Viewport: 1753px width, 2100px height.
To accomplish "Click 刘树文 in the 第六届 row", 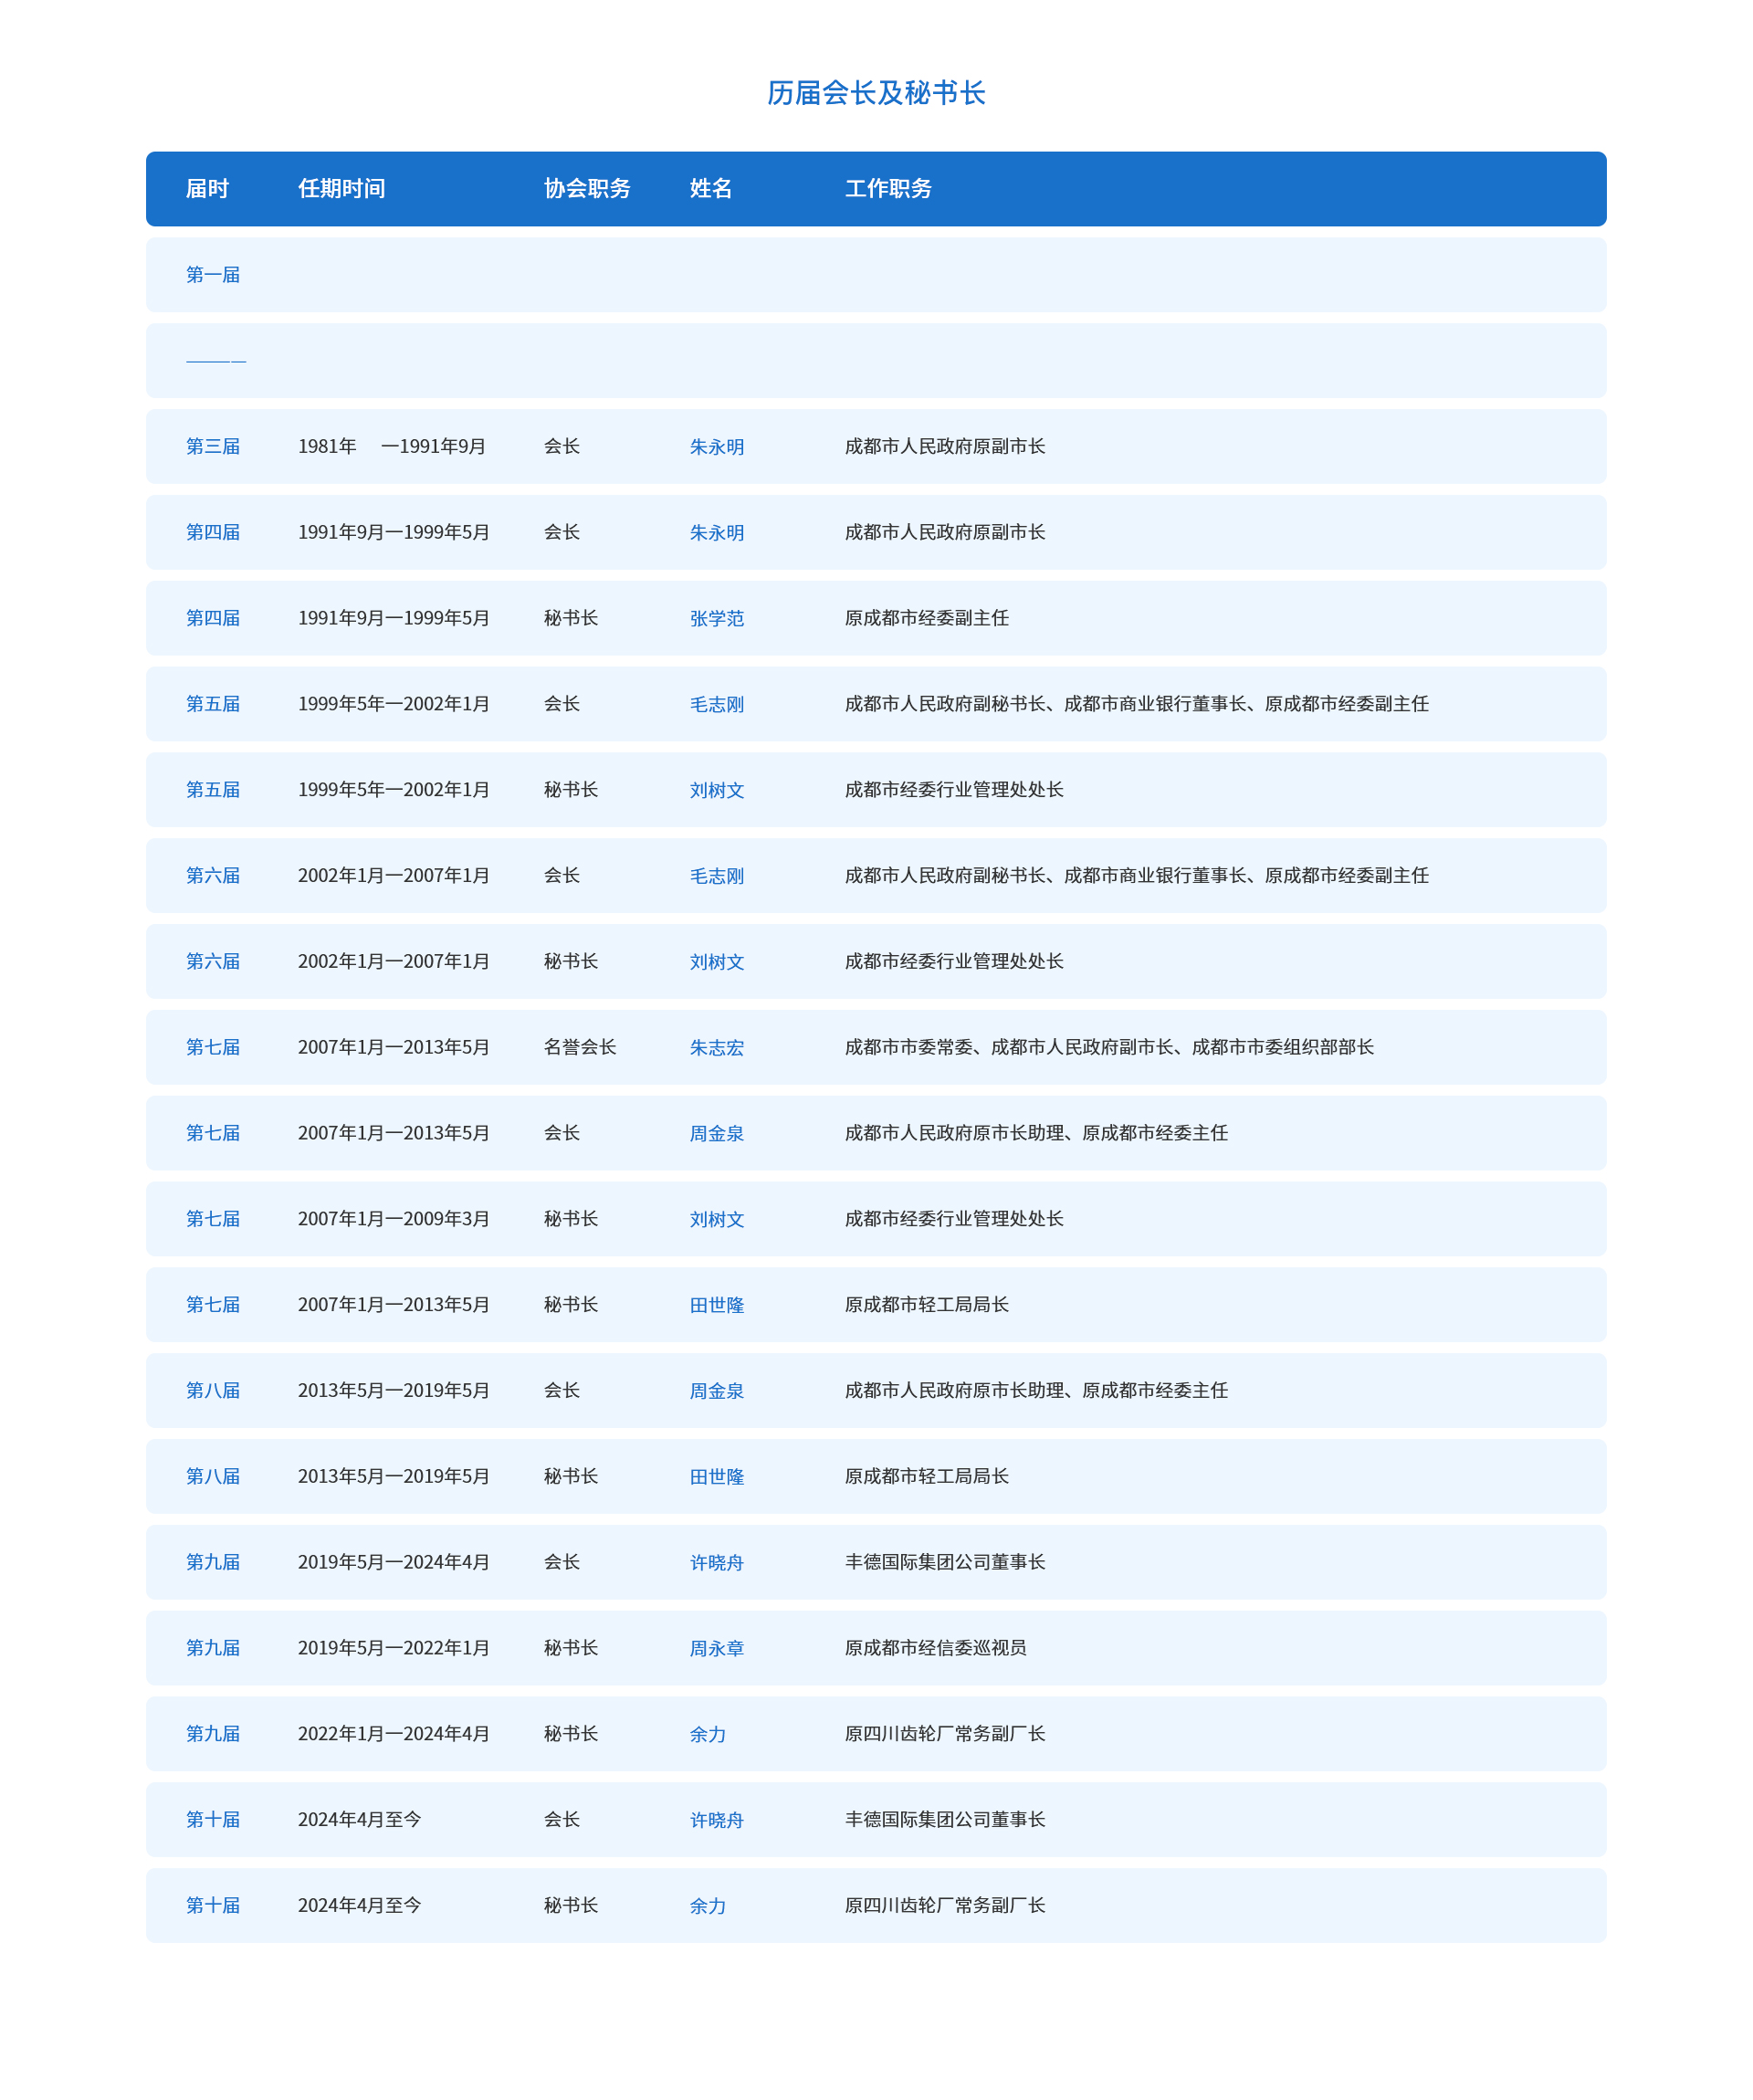I will coord(717,962).
